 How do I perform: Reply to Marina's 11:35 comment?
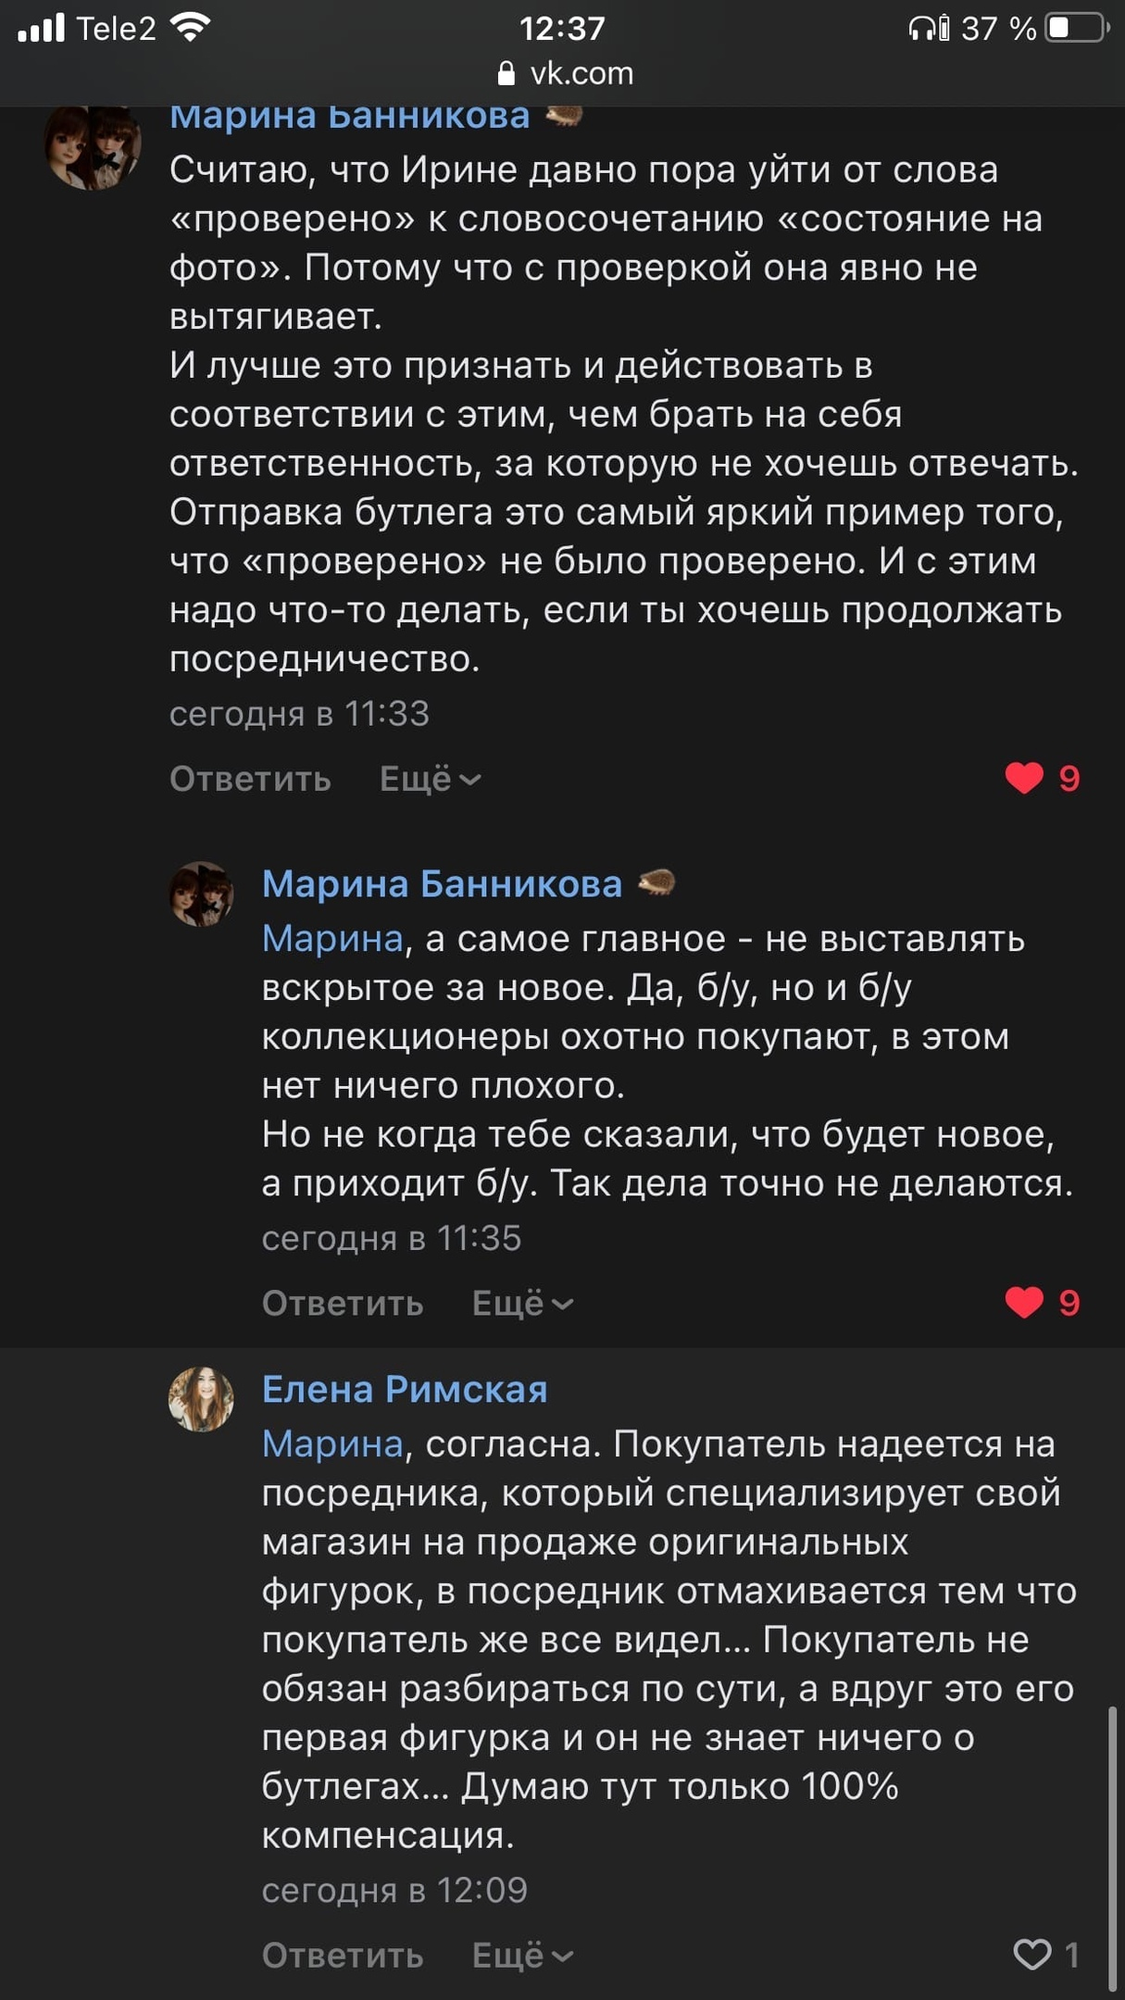(342, 1303)
